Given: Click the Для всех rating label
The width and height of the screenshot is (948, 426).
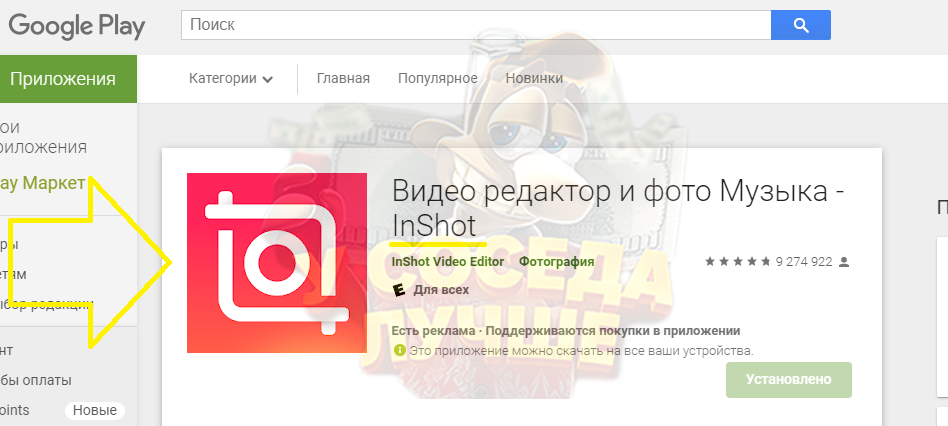Looking at the screenshot, I should (x=441, y=290).
